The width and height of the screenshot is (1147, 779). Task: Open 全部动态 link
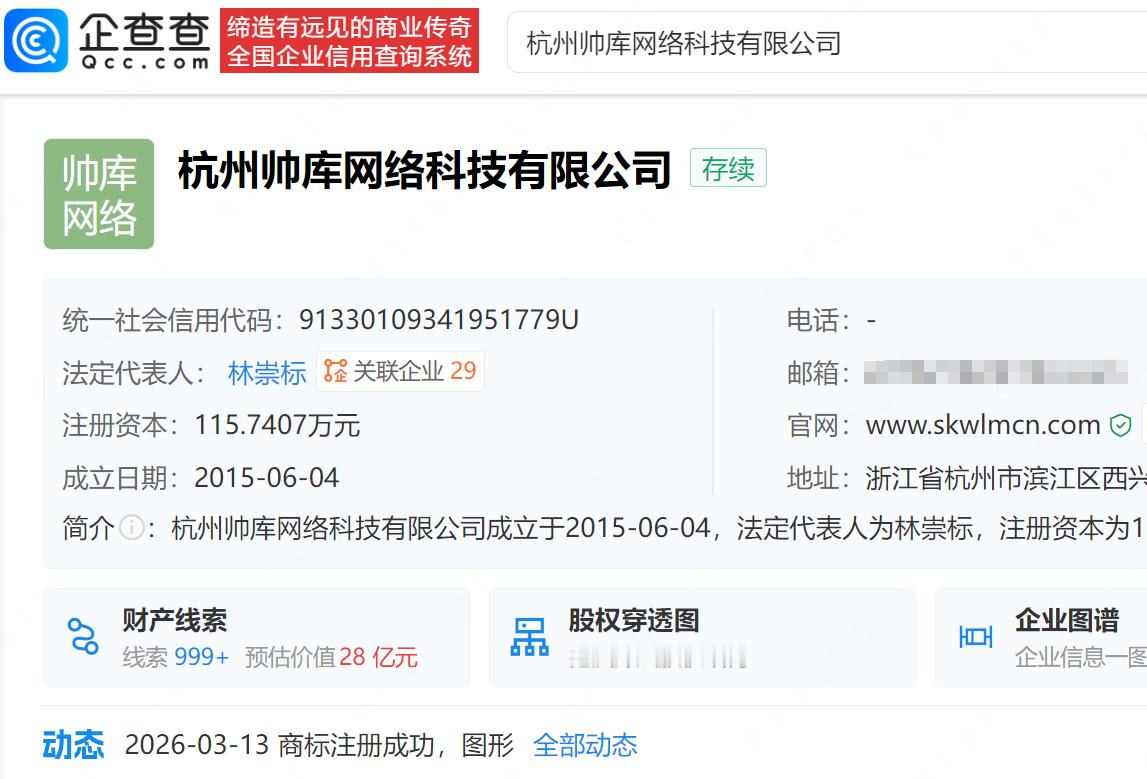pos(585,745)
